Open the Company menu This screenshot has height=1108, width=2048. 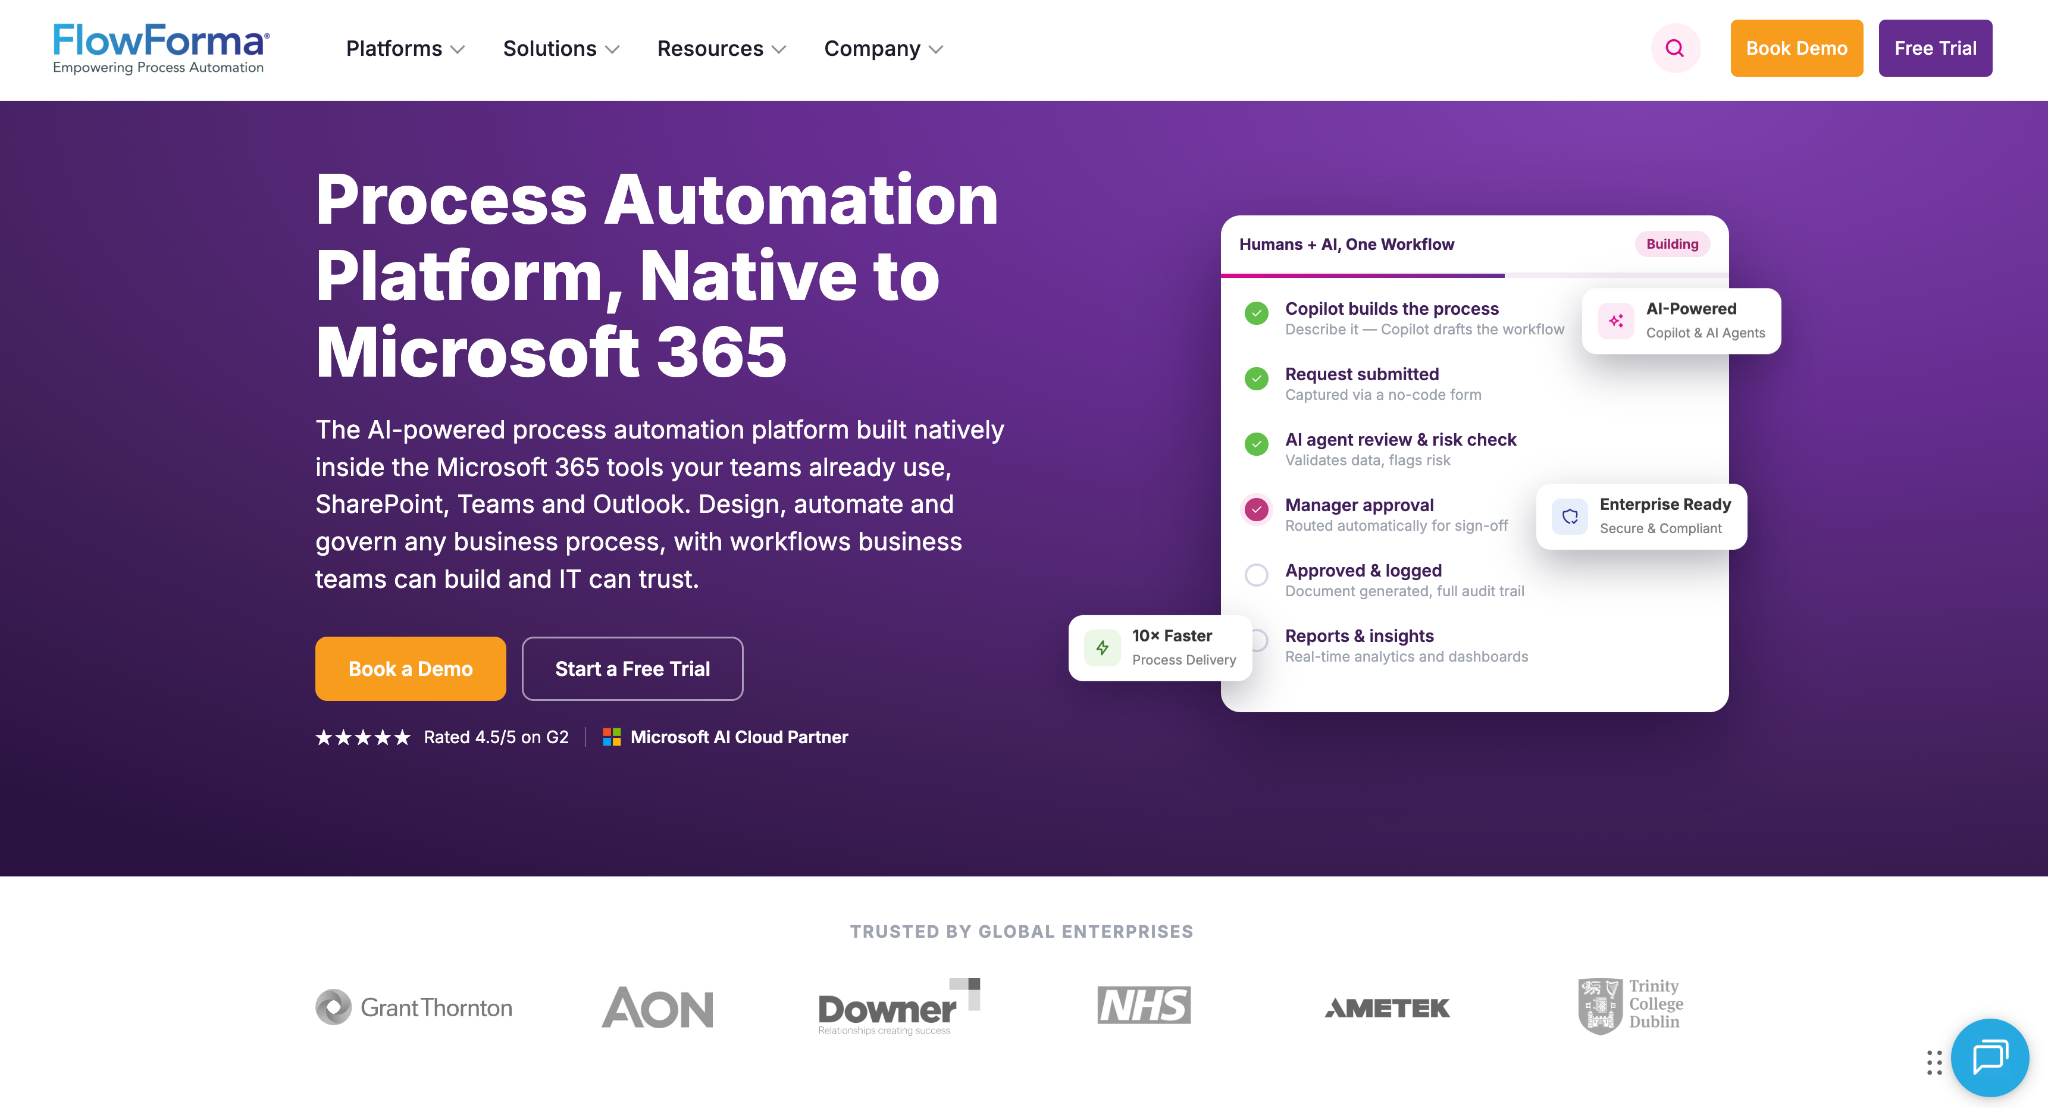[x=884, y=49]
